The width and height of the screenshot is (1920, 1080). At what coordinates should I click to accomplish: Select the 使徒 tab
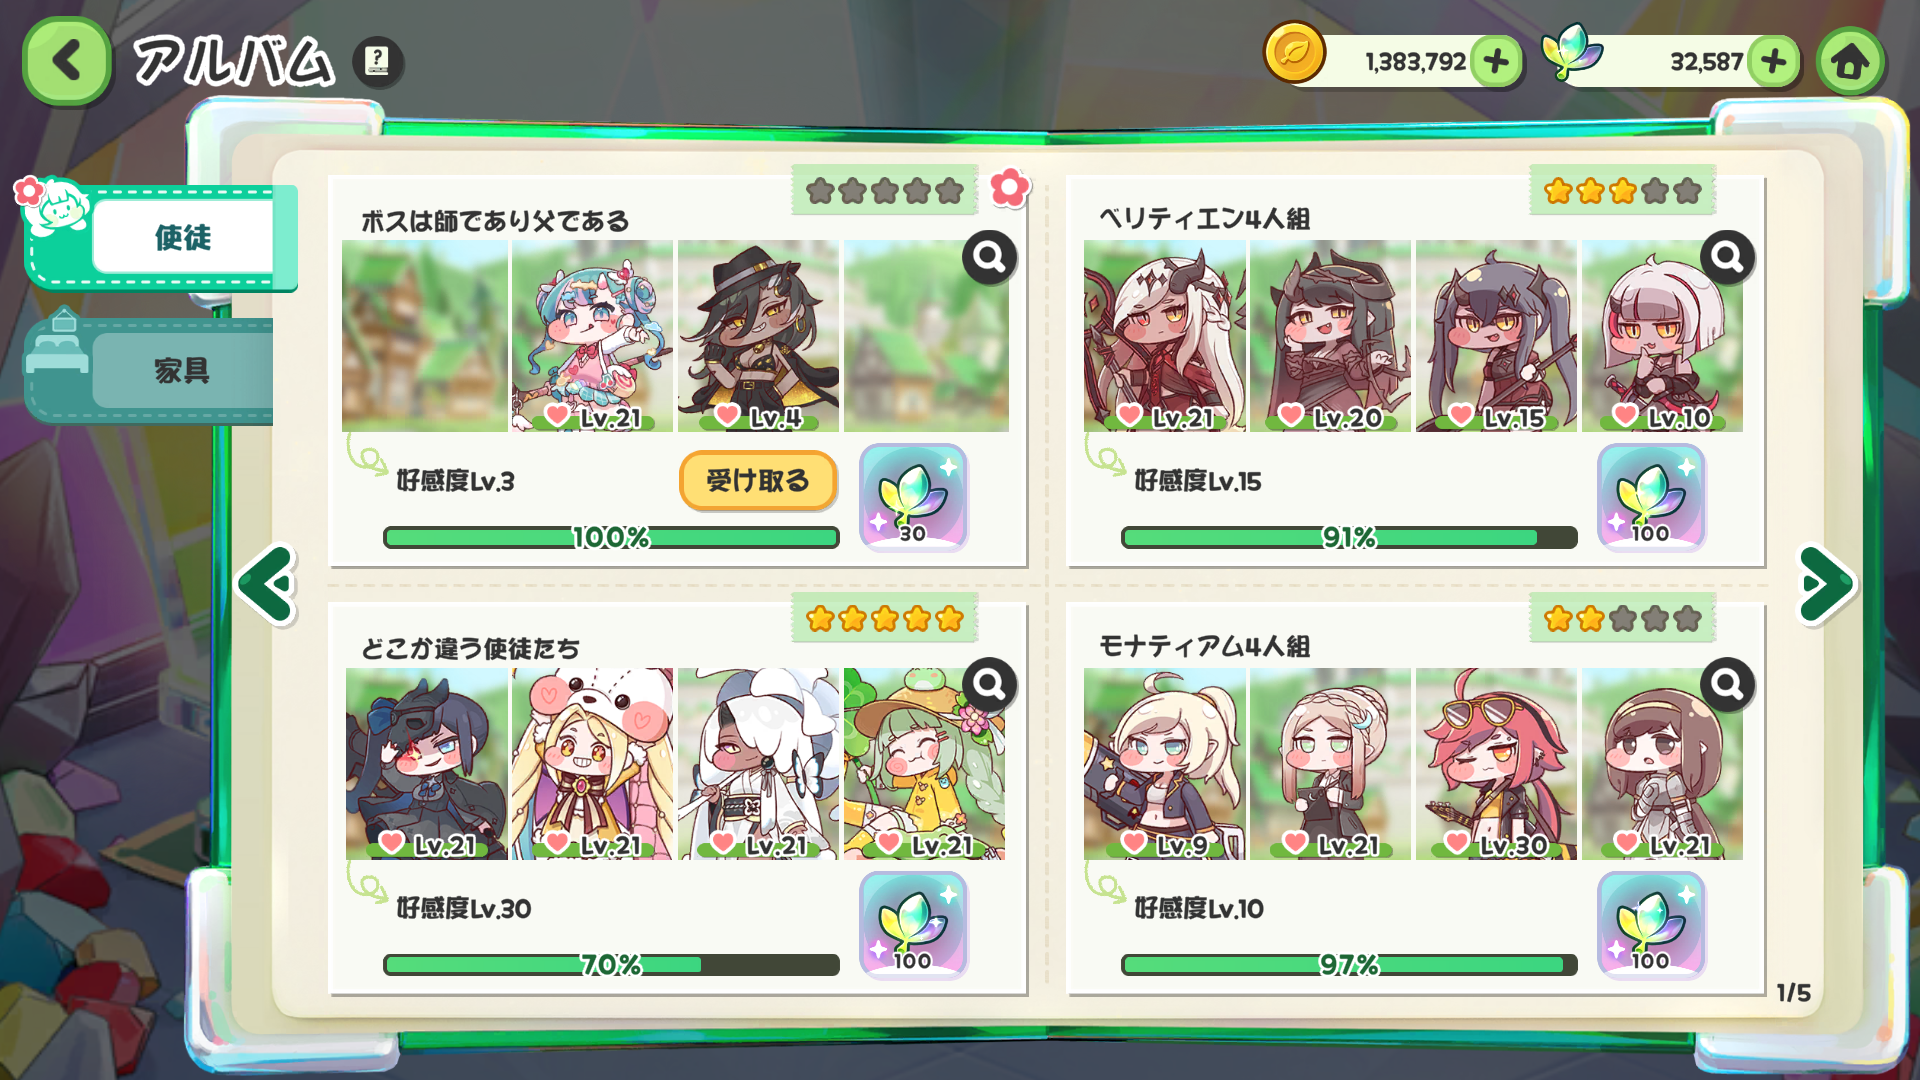pyautogui.click(x=183, y=237)
